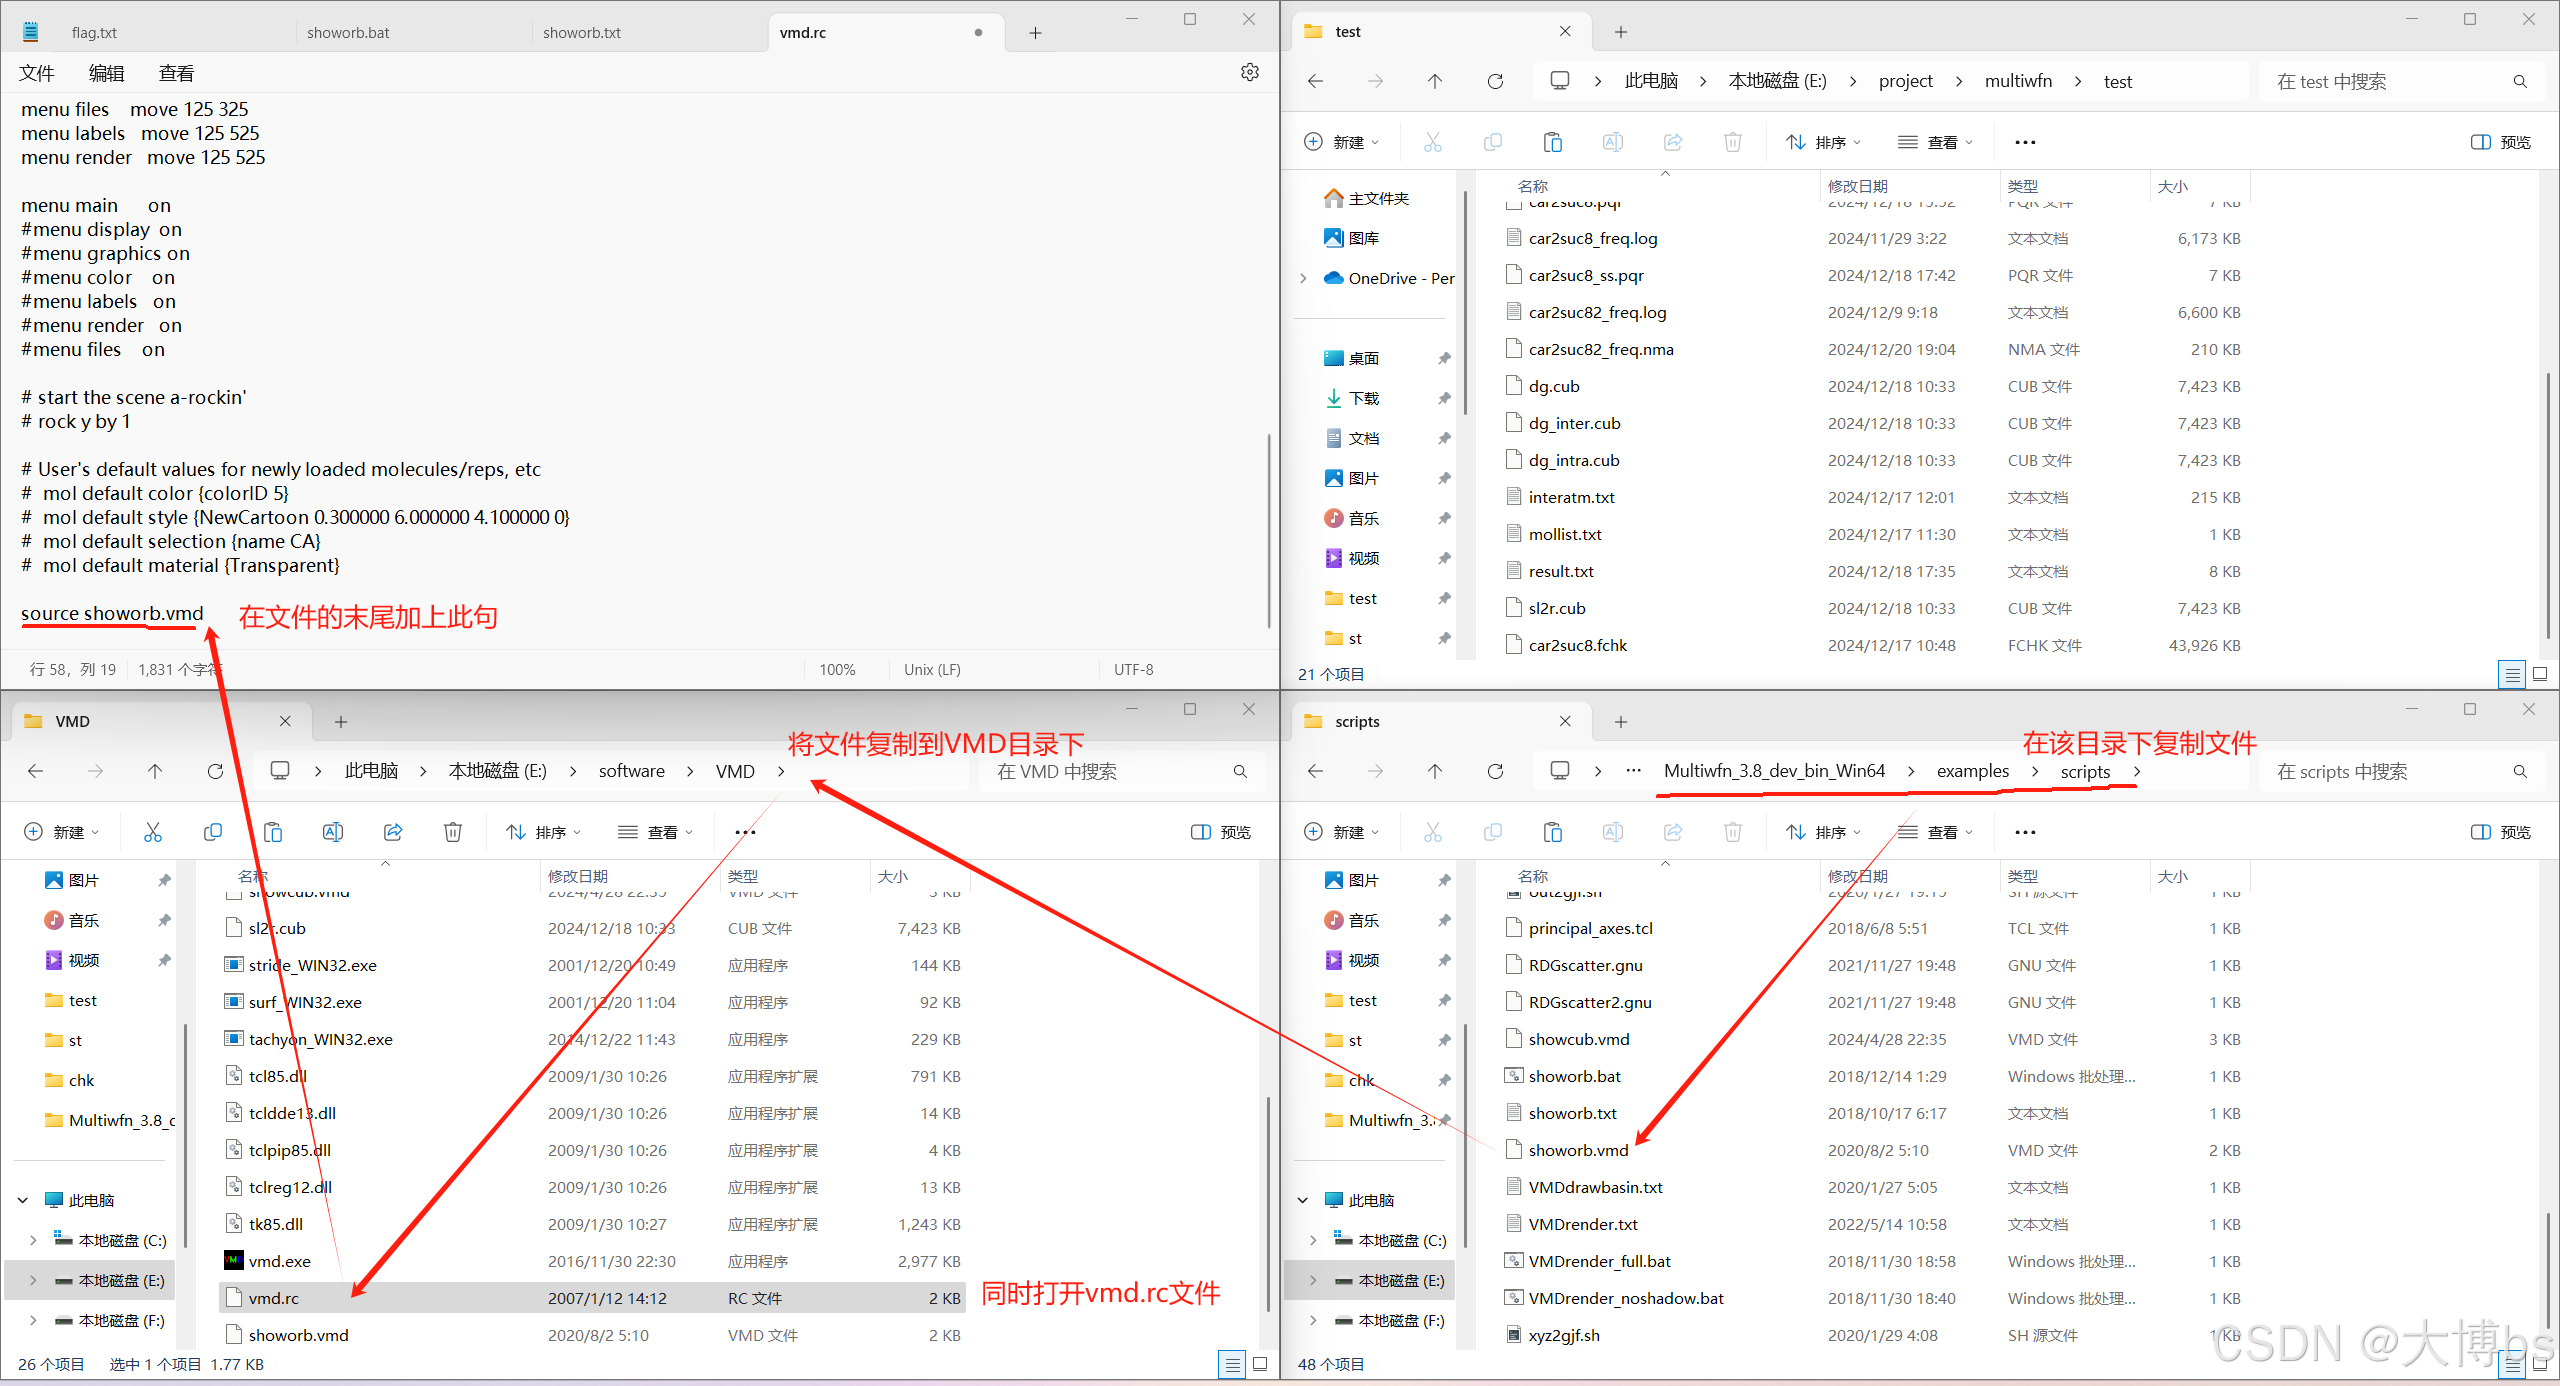Switch to the showorb.bat Notepad tab
This screenshot has height=1386, width=2560.
pos(348,32)
